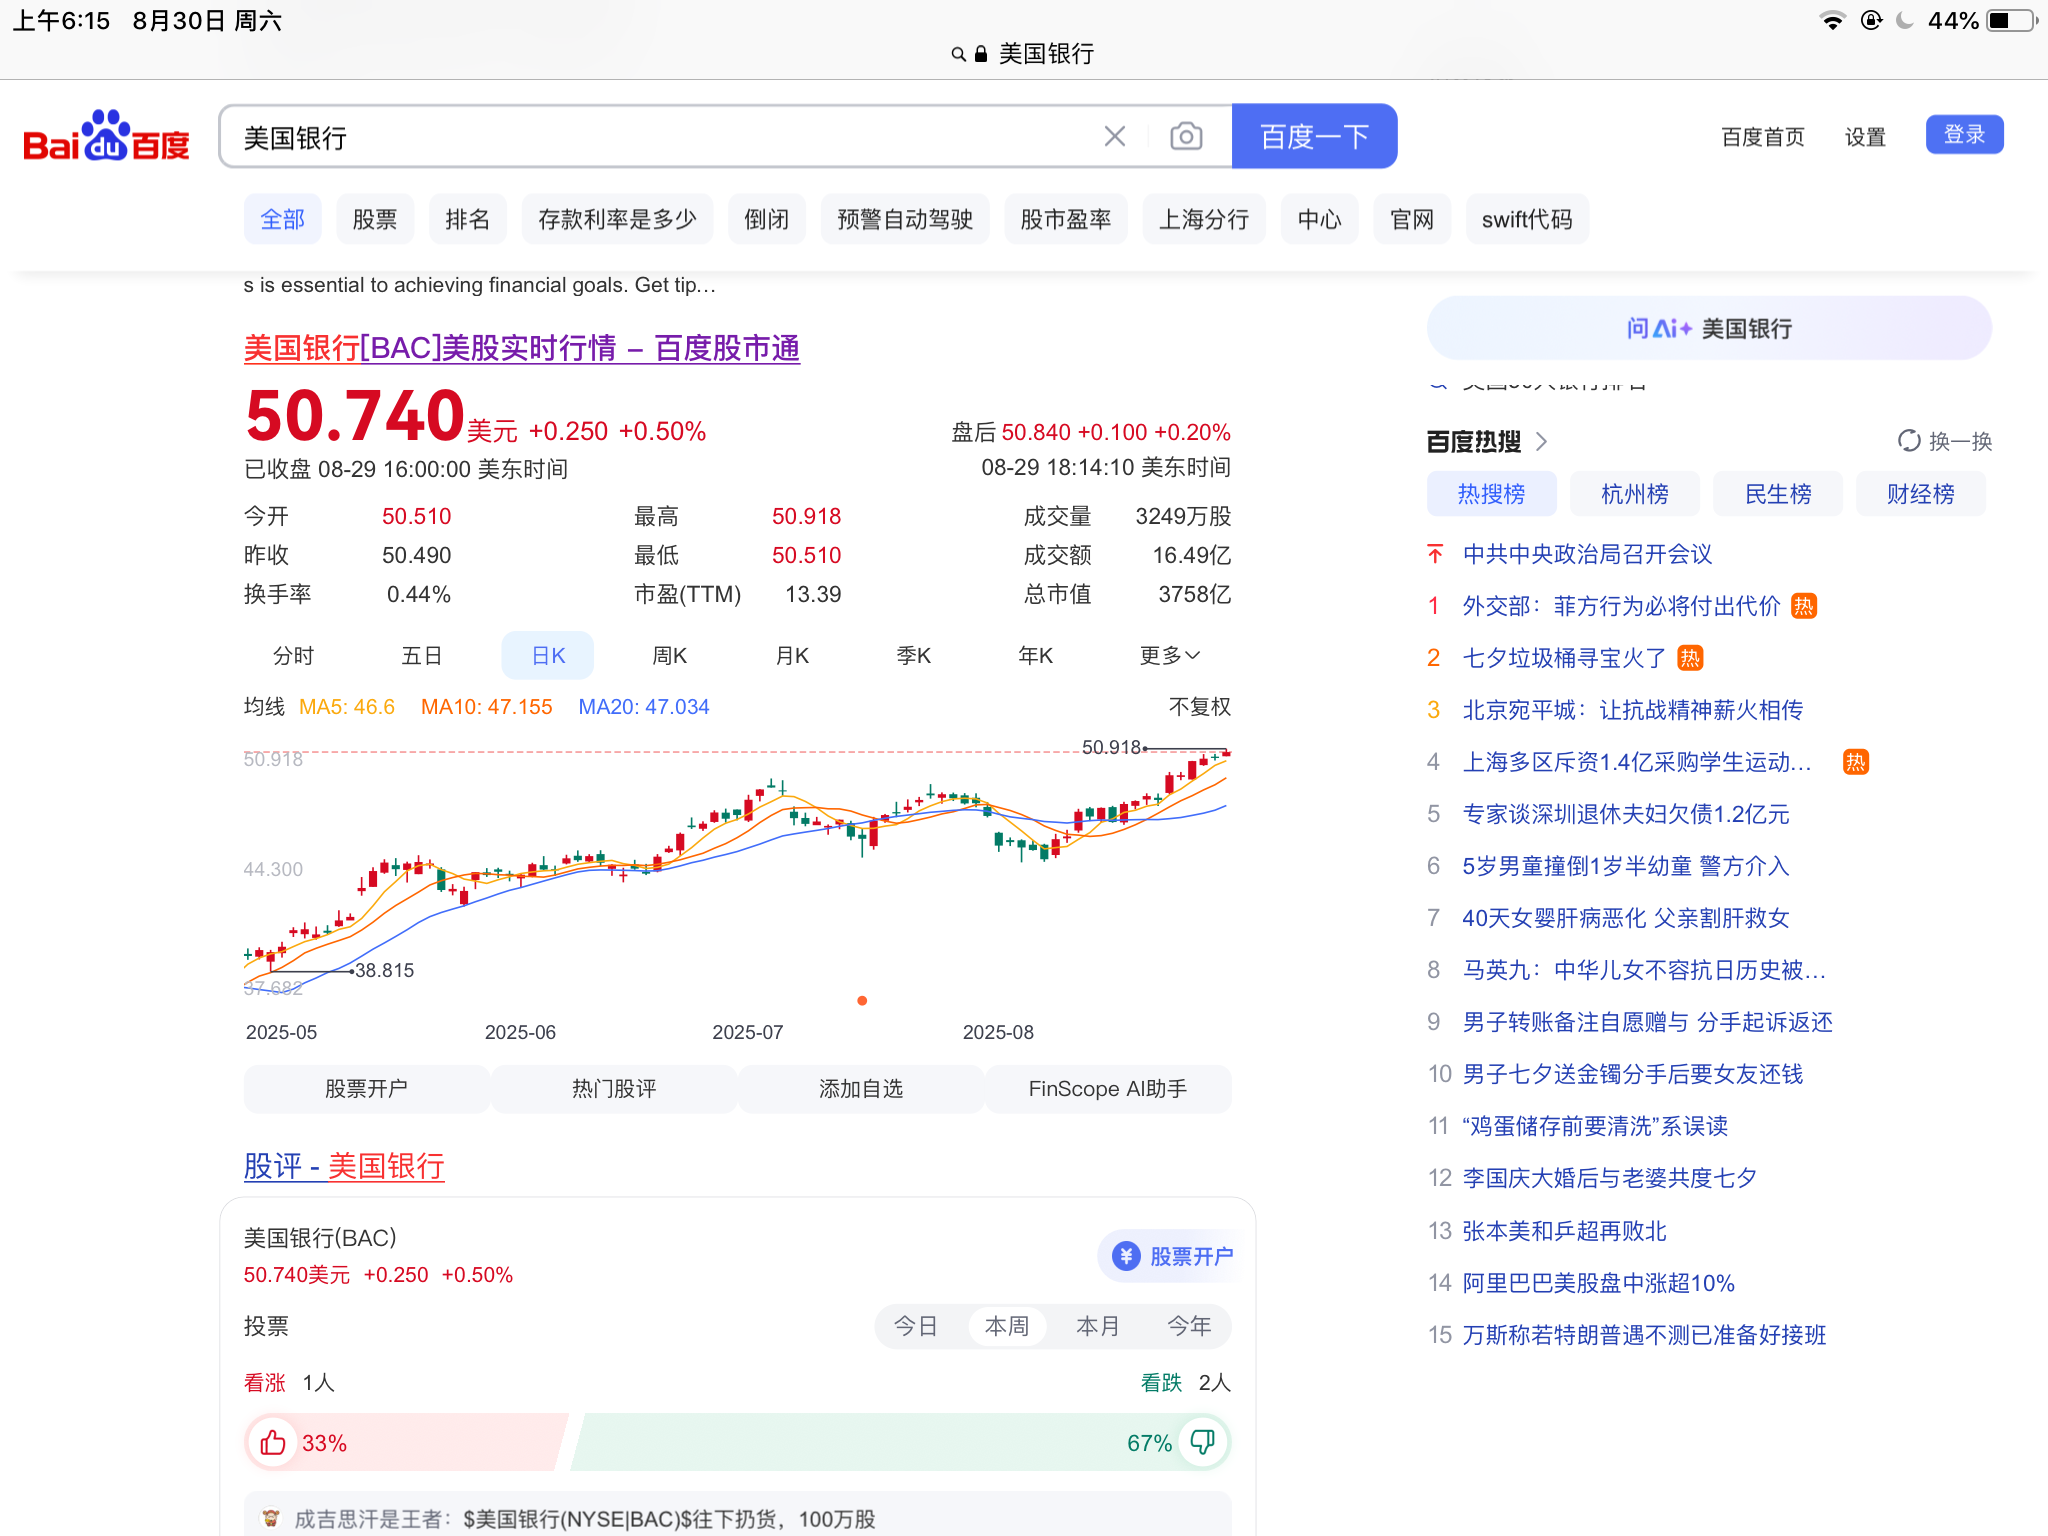
Task: Open 张本美和乒超再败北 topic
Action: [x=1564, y=1231]
